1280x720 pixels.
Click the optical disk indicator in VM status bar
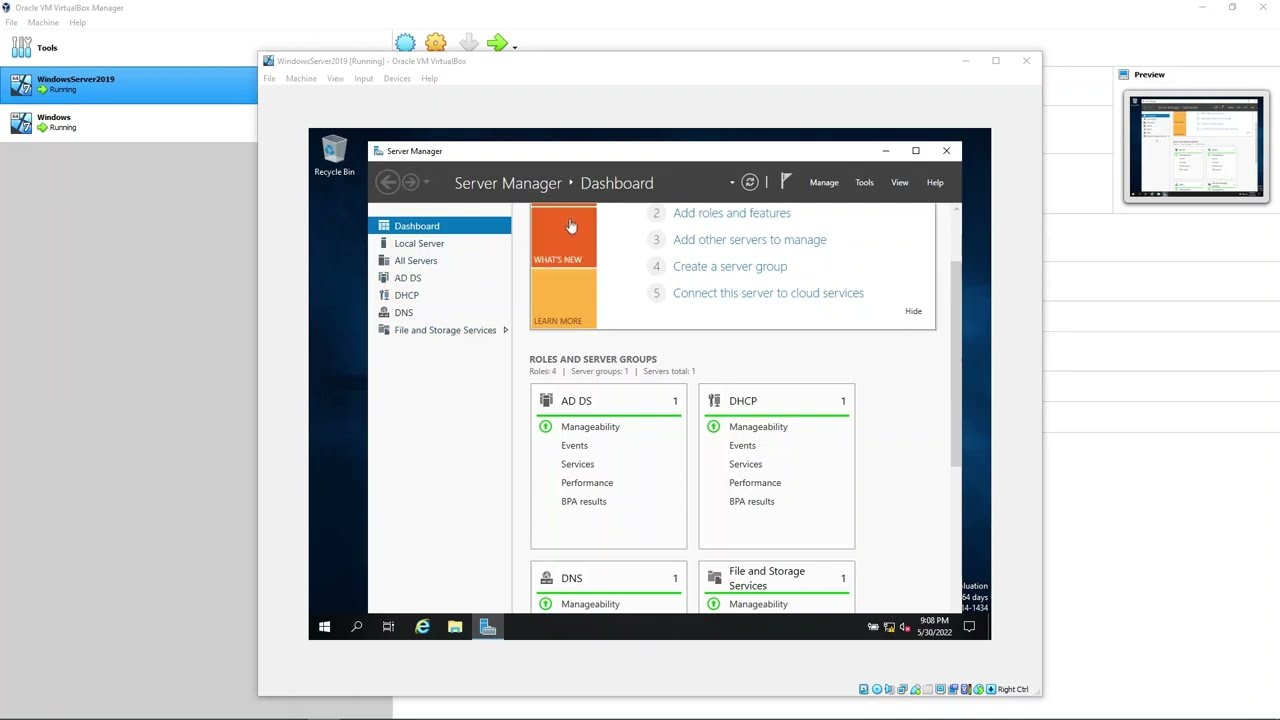[877, 689]
